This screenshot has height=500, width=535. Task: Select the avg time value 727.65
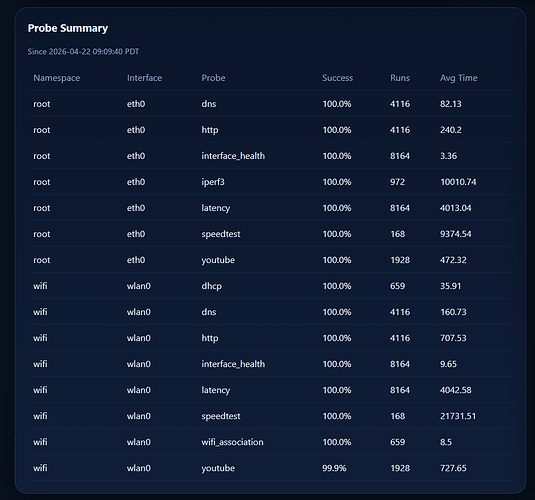[453, 468]
